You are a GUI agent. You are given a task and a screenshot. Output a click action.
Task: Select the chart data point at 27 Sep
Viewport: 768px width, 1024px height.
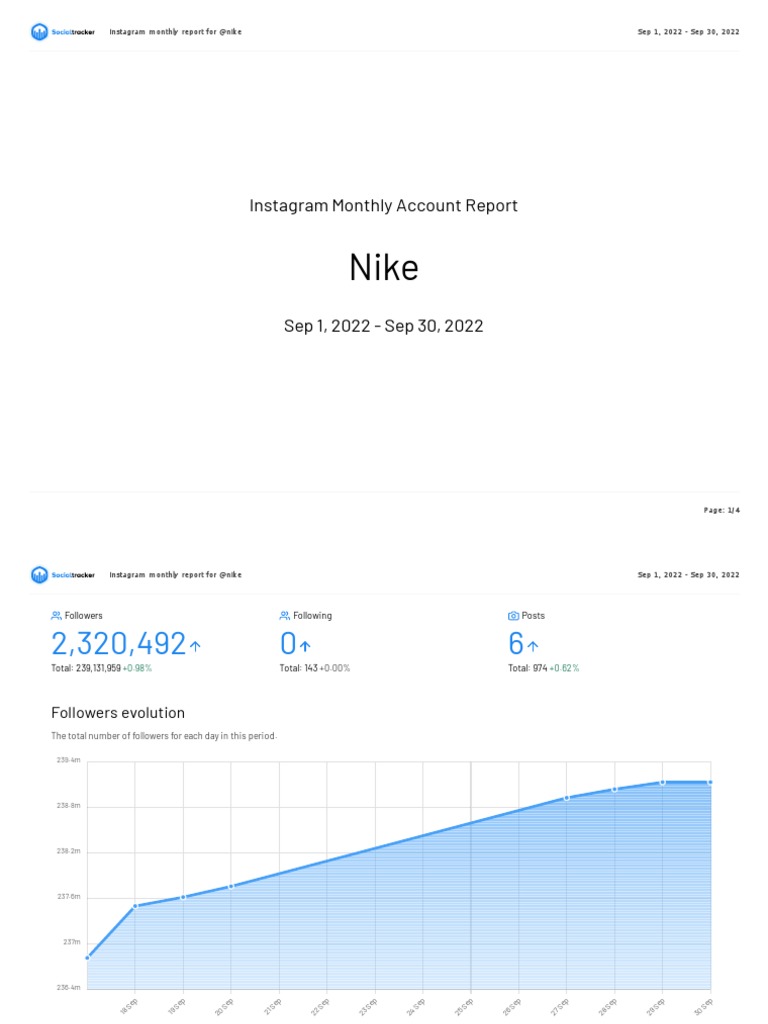[567, 797]
